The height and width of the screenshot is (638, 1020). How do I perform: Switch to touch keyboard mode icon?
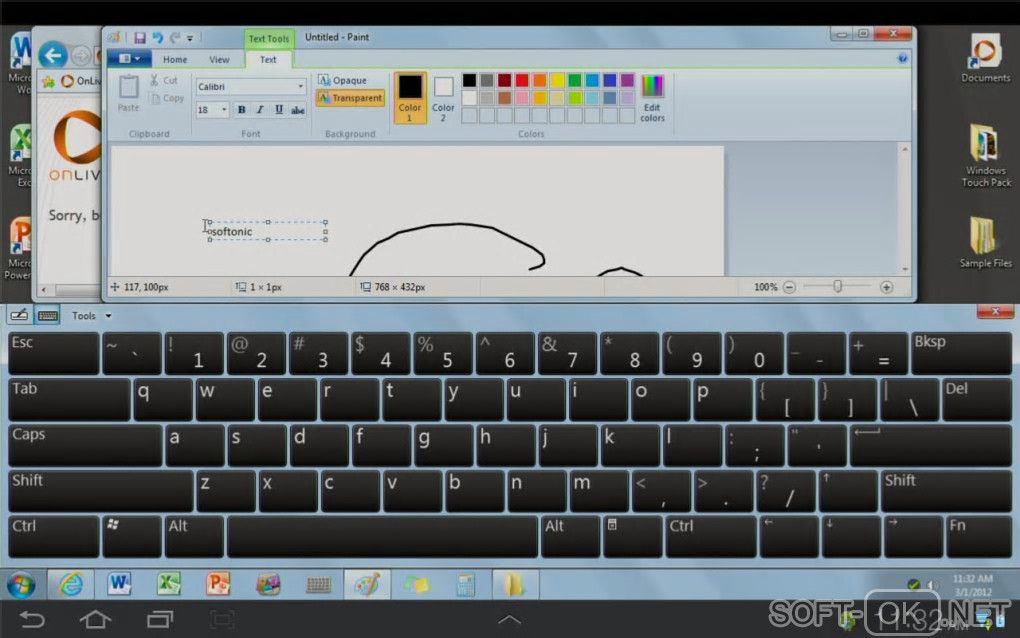coord(47,315)
